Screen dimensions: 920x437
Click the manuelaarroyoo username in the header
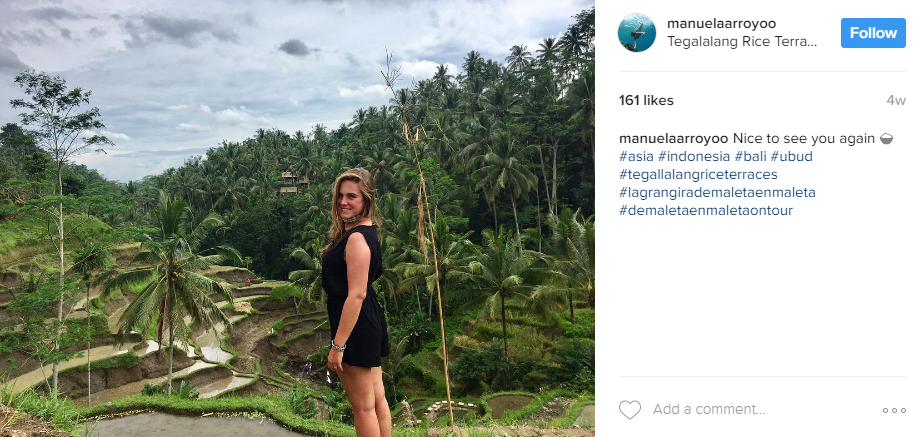coord(721,23)
